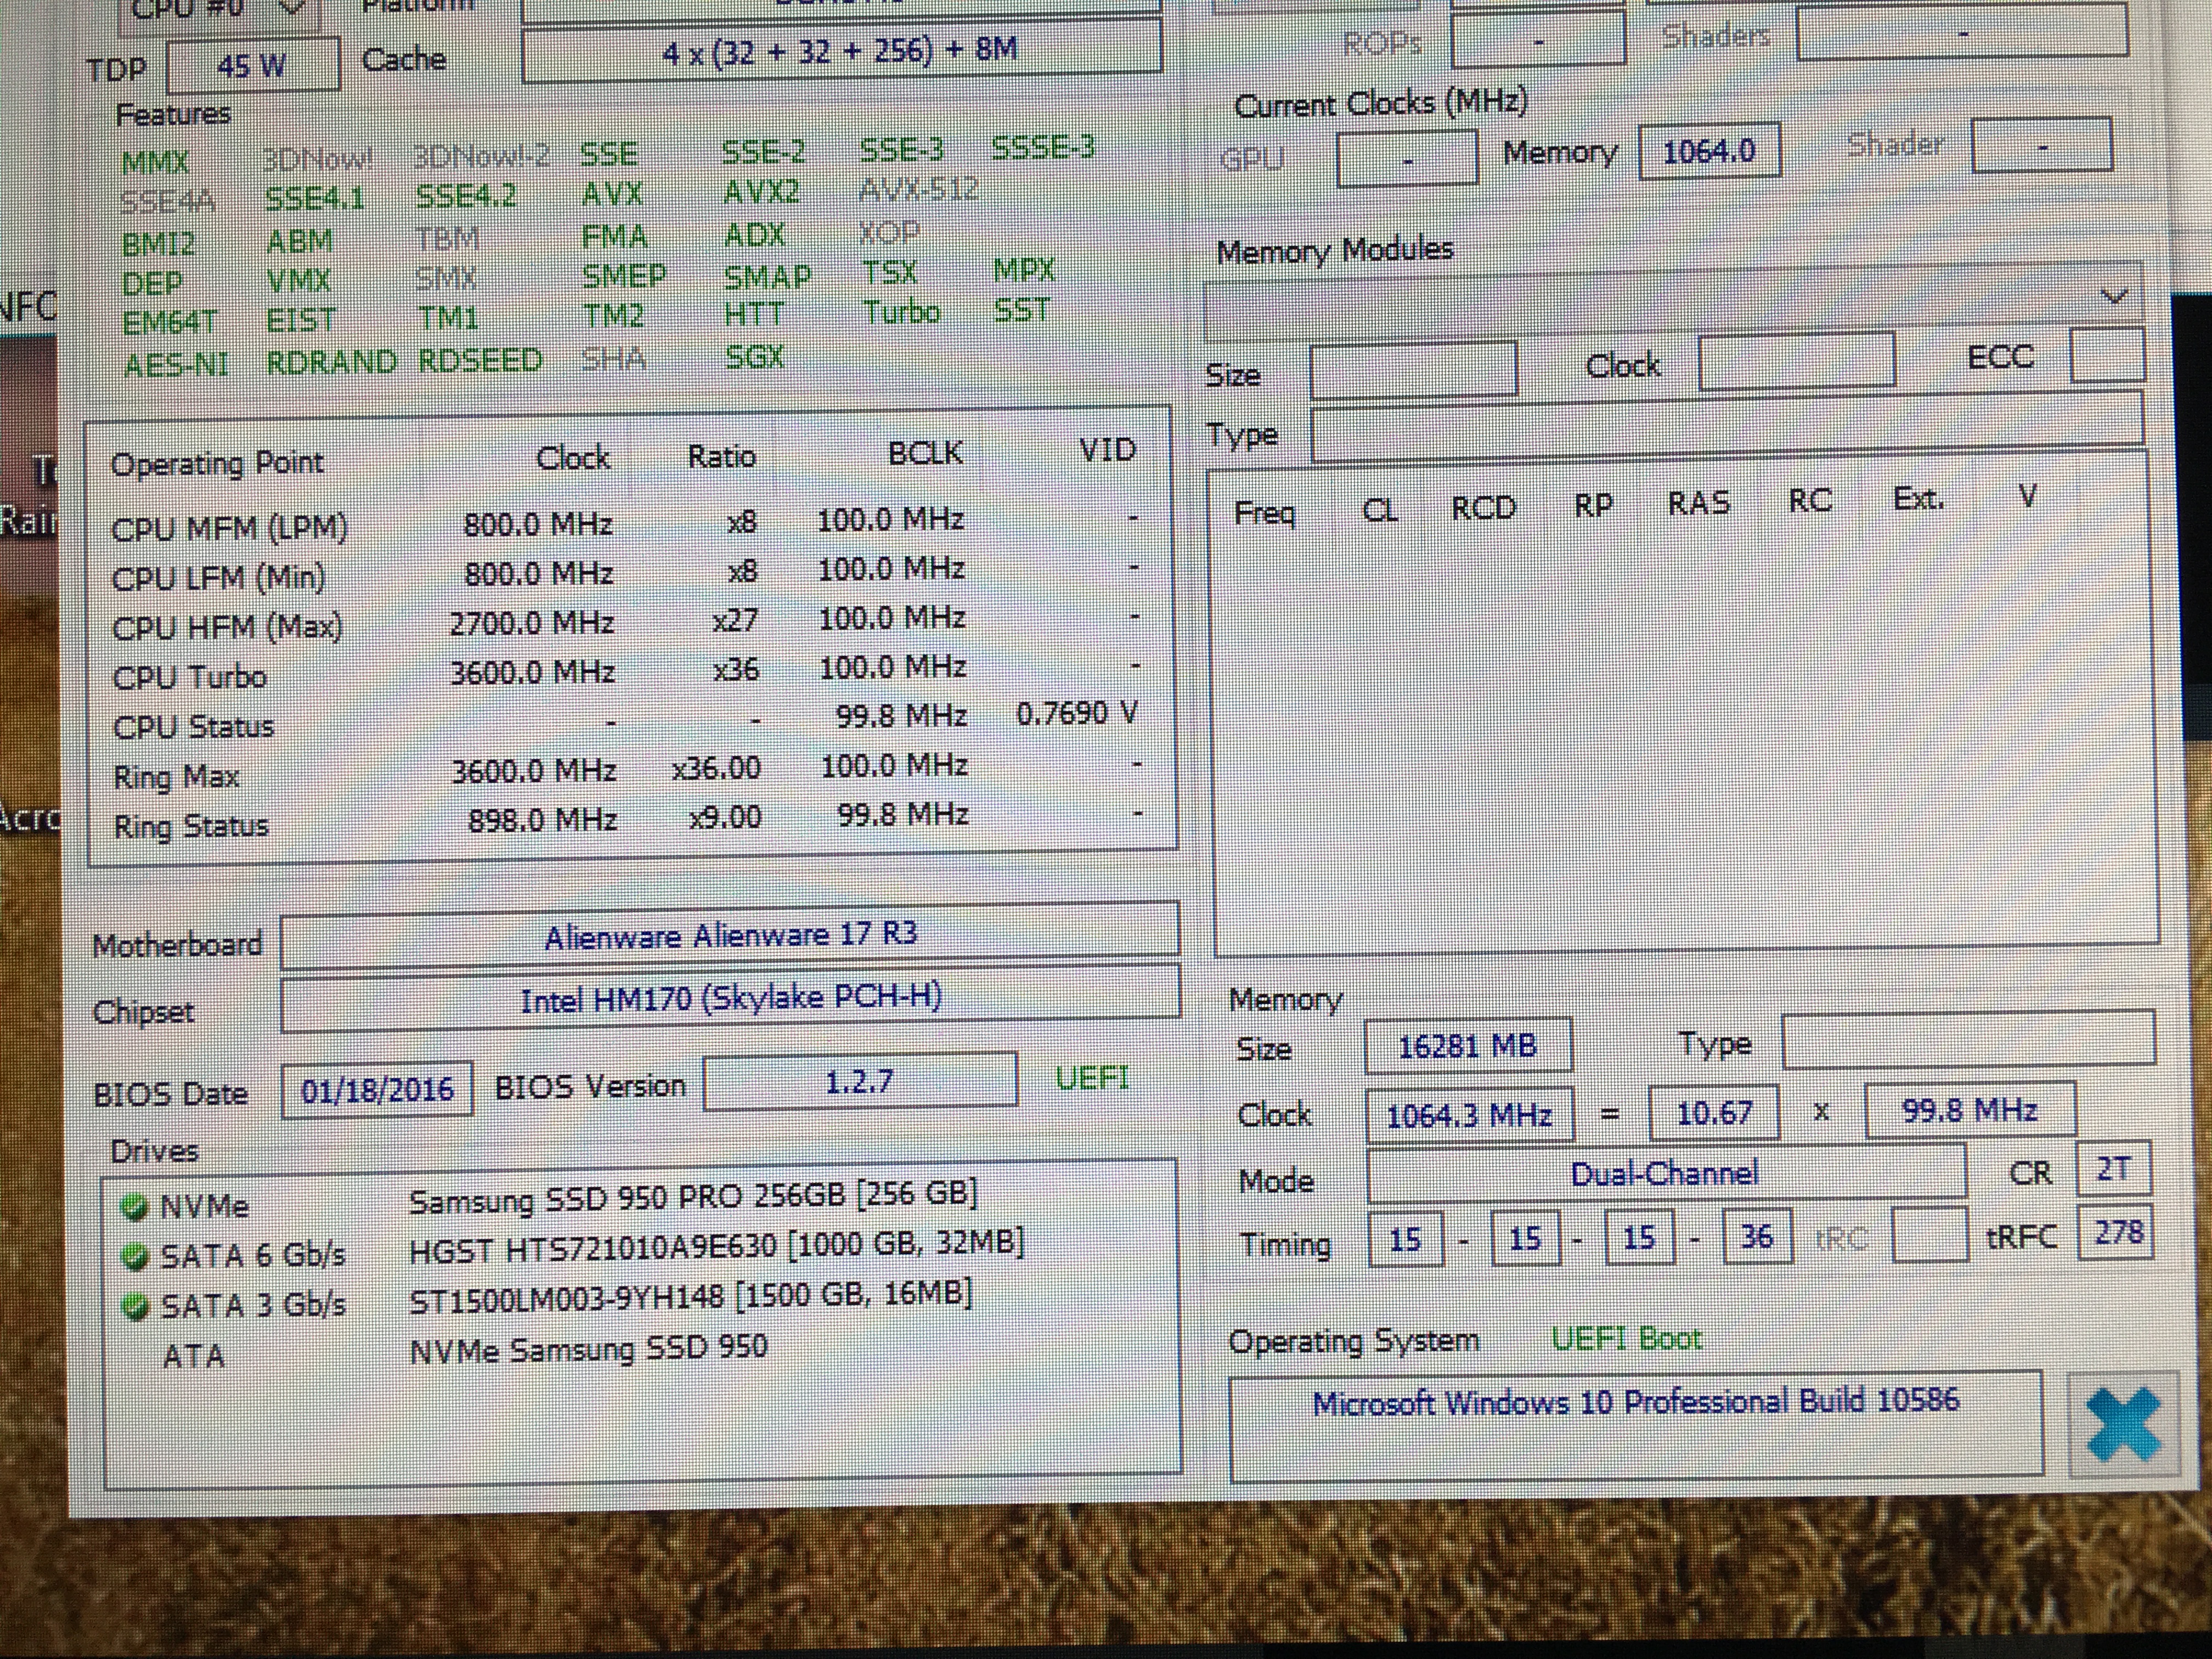The width and height of the screenshot is (2212, 1659).
Task: Click the Memory Modules Clock field
Action: point(1796,361)
